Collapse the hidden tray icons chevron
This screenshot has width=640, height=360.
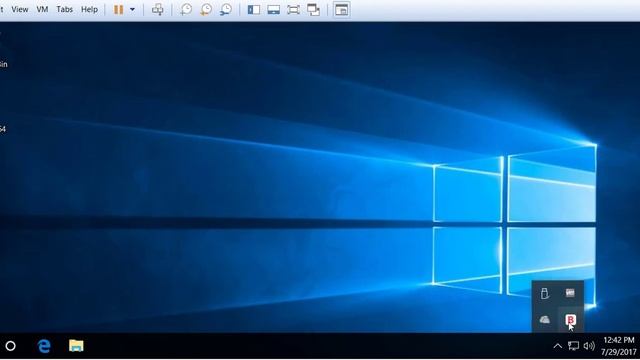pyautogui.click(x=558, y=346)
